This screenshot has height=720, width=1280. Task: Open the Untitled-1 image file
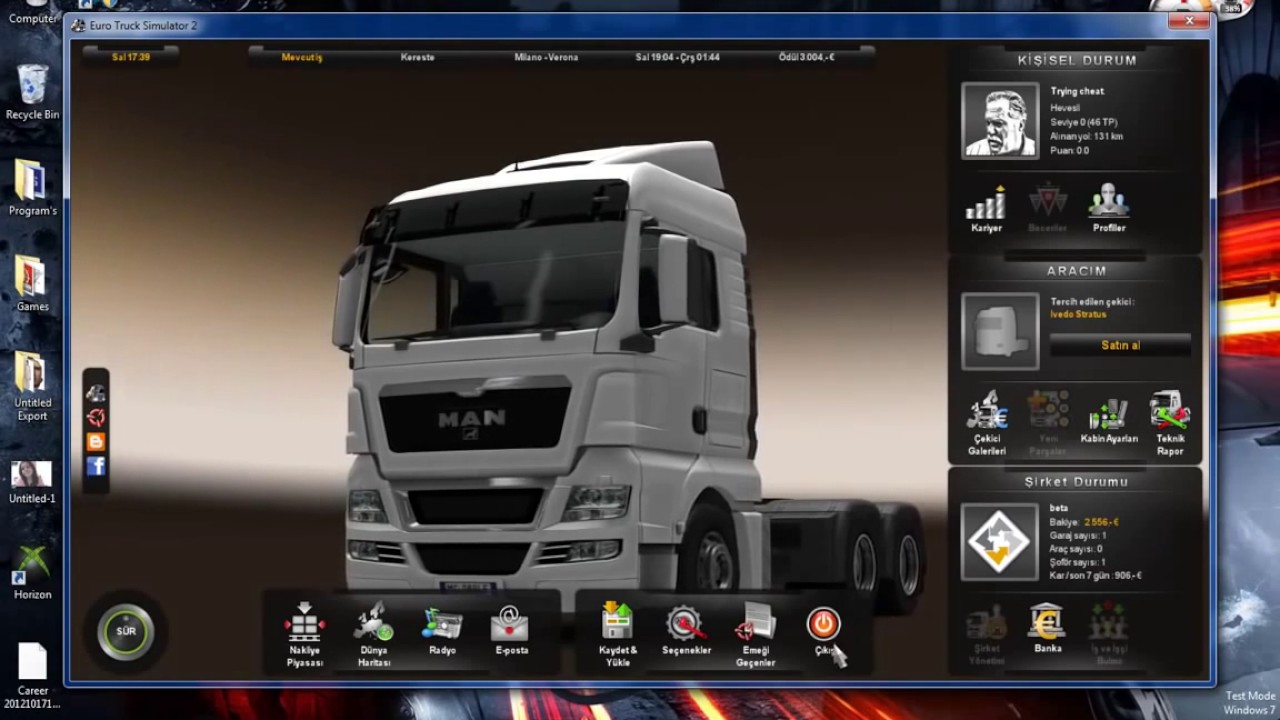[32, 481]
